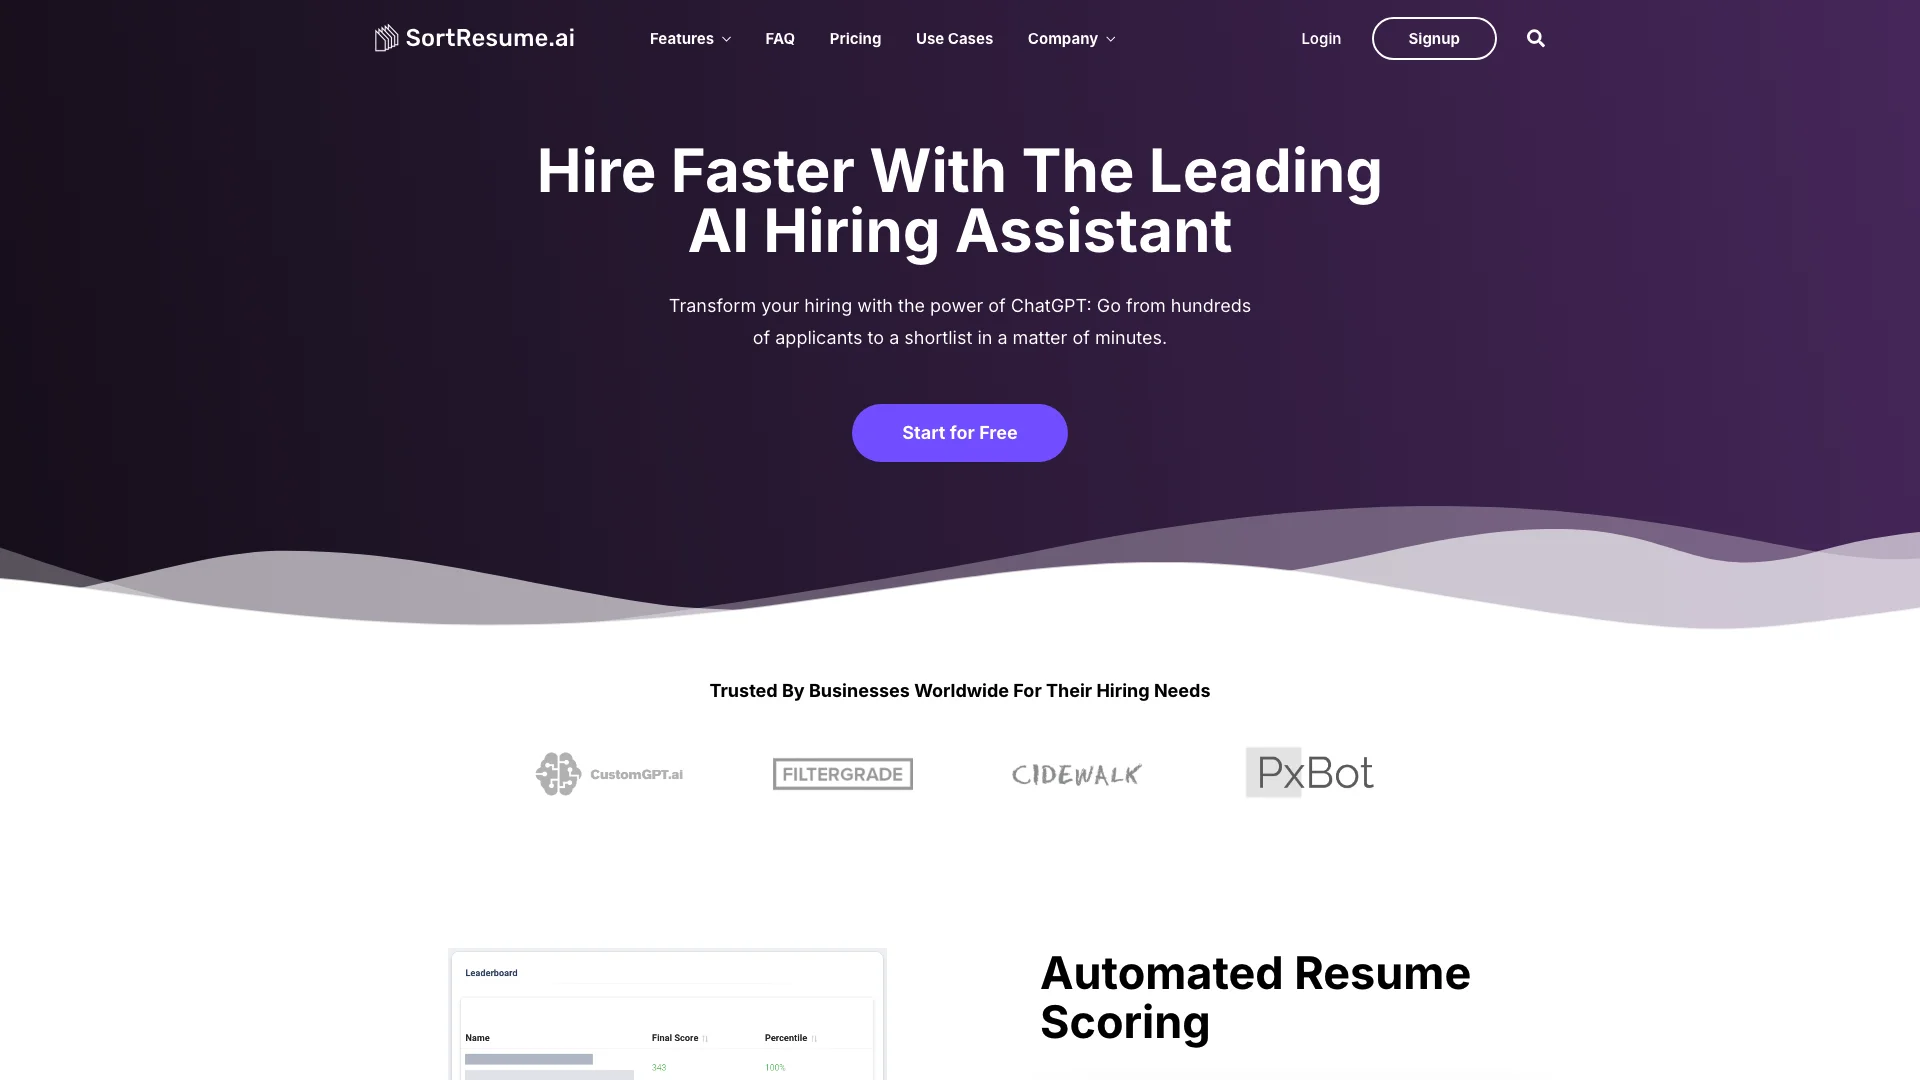Image resolution: width=1920 pixels, height=1080 pixels.
Task: Select the FAQ menu item
Action: click(x=779, y=37)
